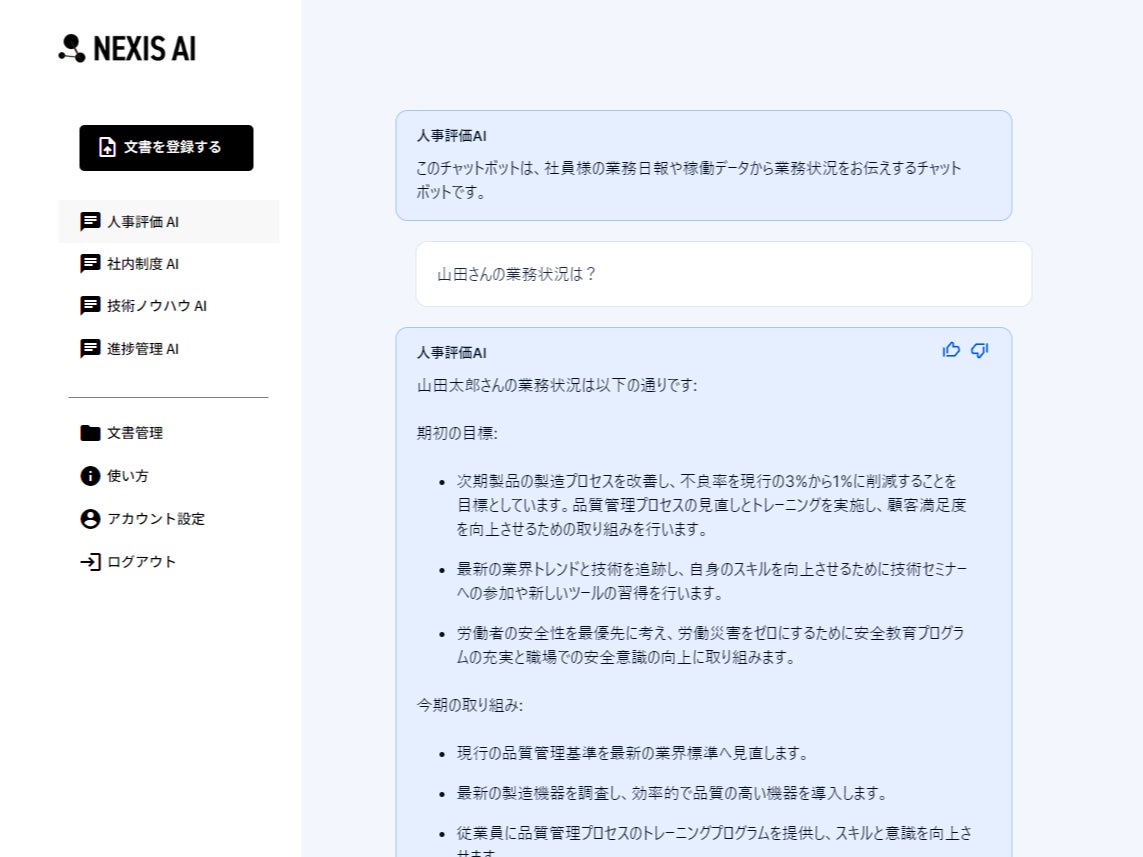Open the 社内制度 AI chat menu item

tap(168, 264)
